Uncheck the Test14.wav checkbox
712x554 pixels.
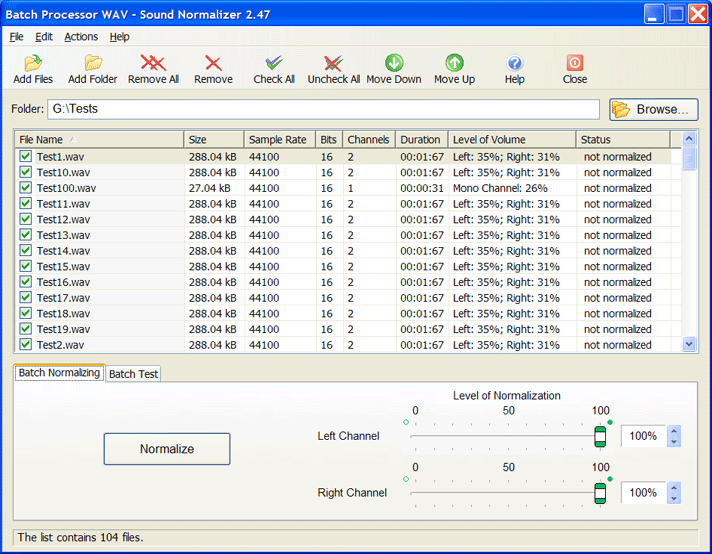coord(25,250)
